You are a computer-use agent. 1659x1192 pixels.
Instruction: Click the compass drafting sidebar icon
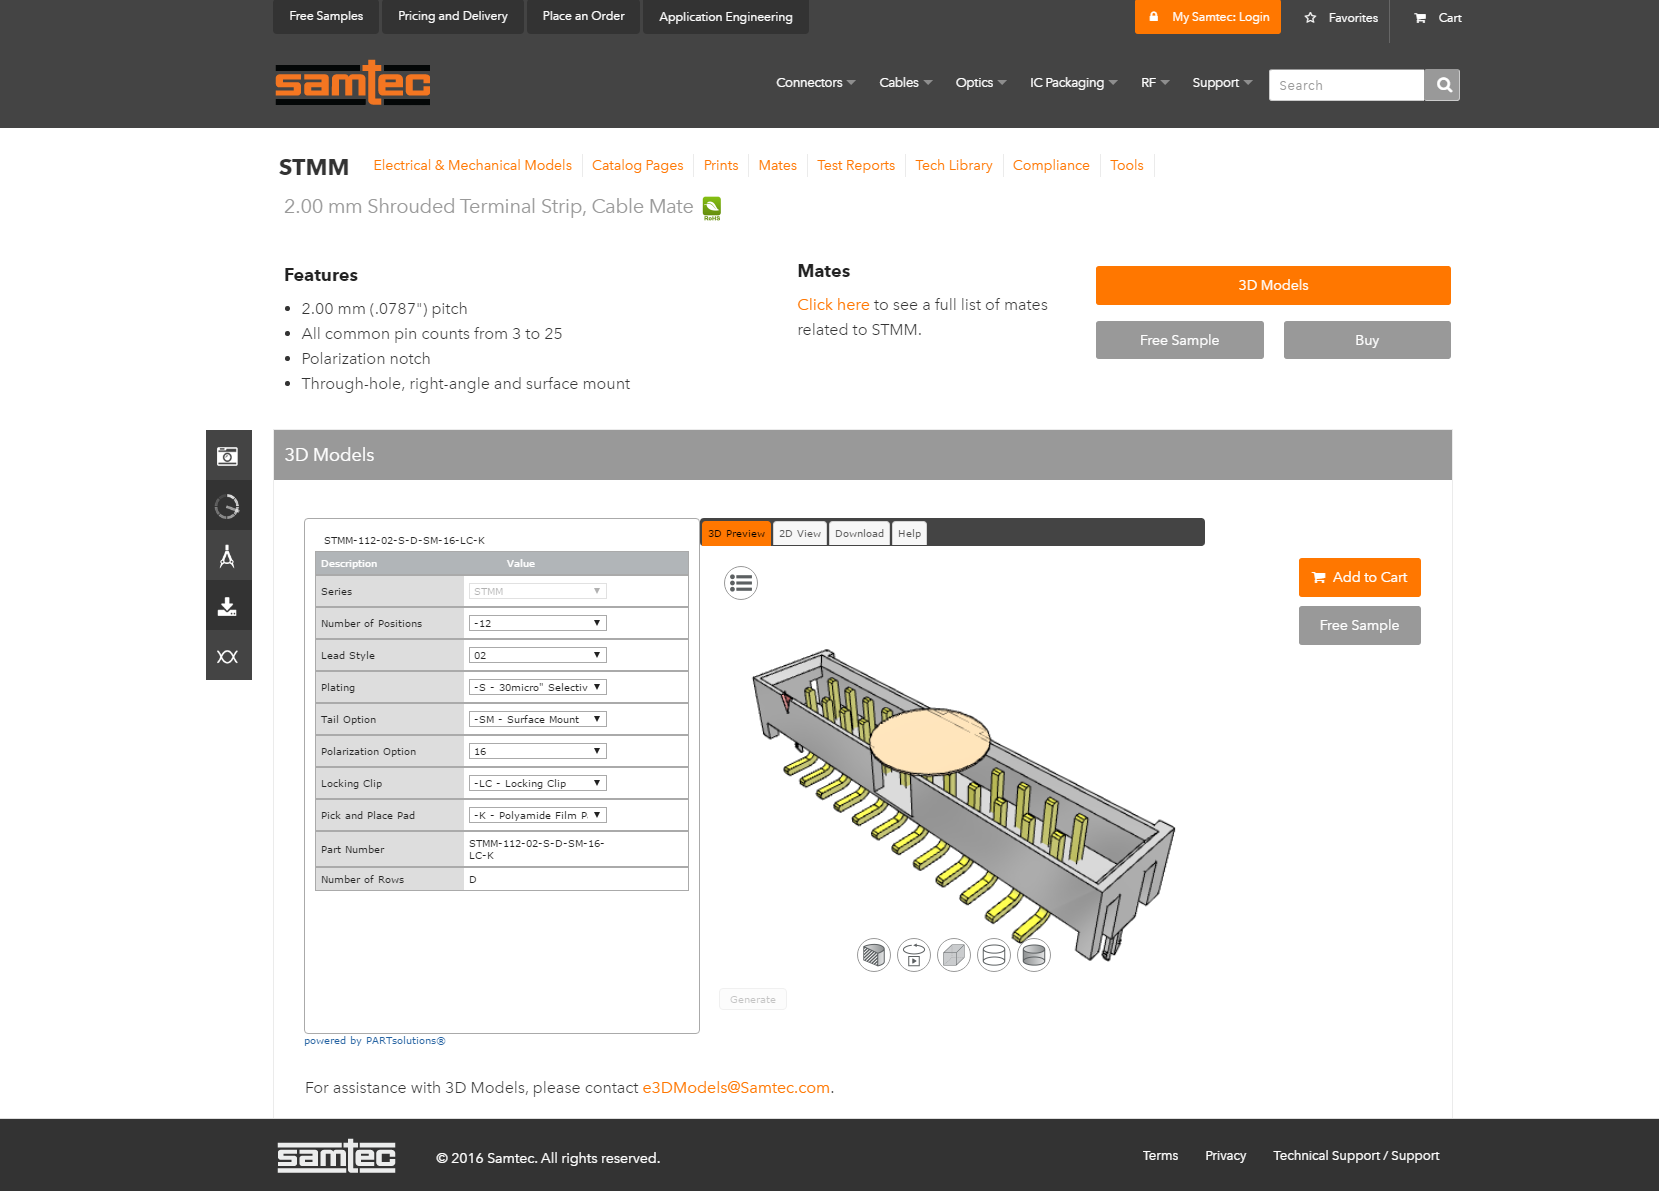(x=228, y=556)
